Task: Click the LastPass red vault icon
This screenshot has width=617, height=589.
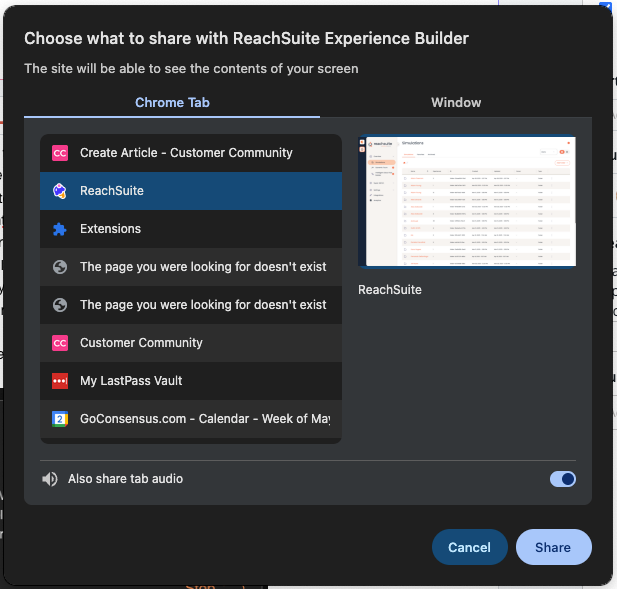Action: [x=60, y=381]
